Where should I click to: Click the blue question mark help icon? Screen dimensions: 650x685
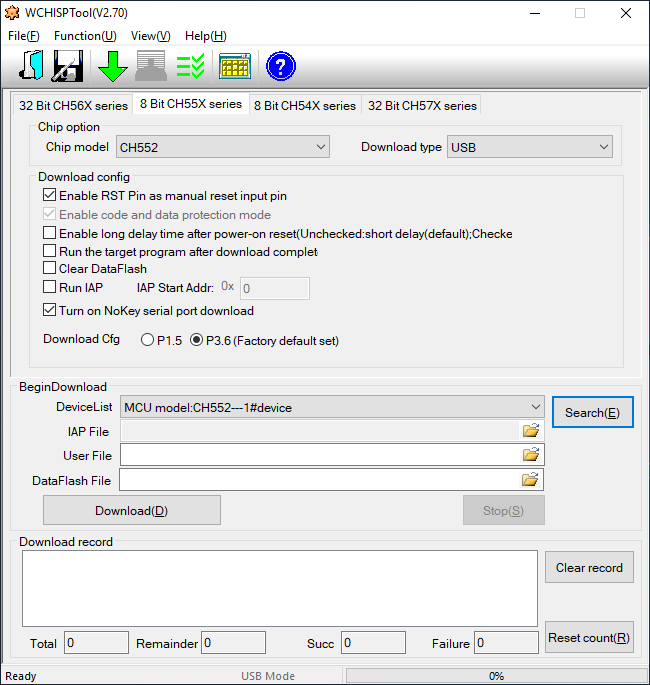click(281, 66)
